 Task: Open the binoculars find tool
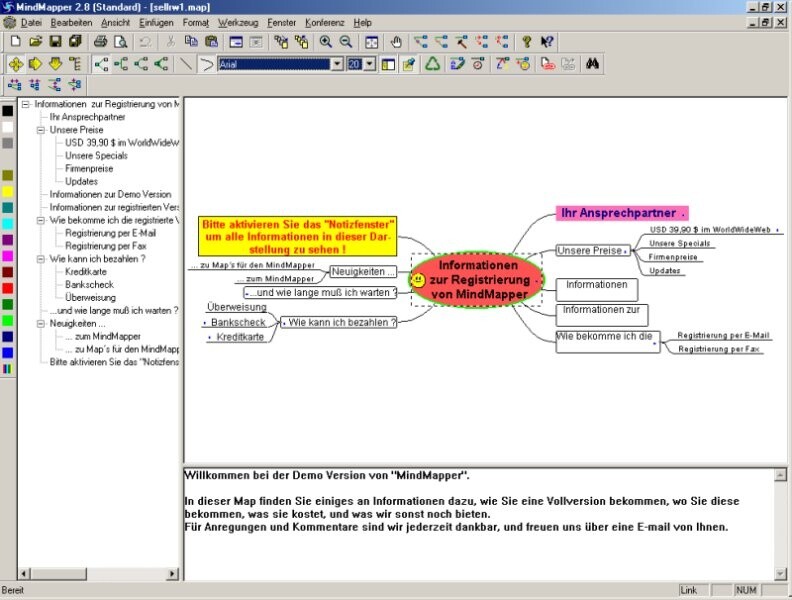(592, 64)
